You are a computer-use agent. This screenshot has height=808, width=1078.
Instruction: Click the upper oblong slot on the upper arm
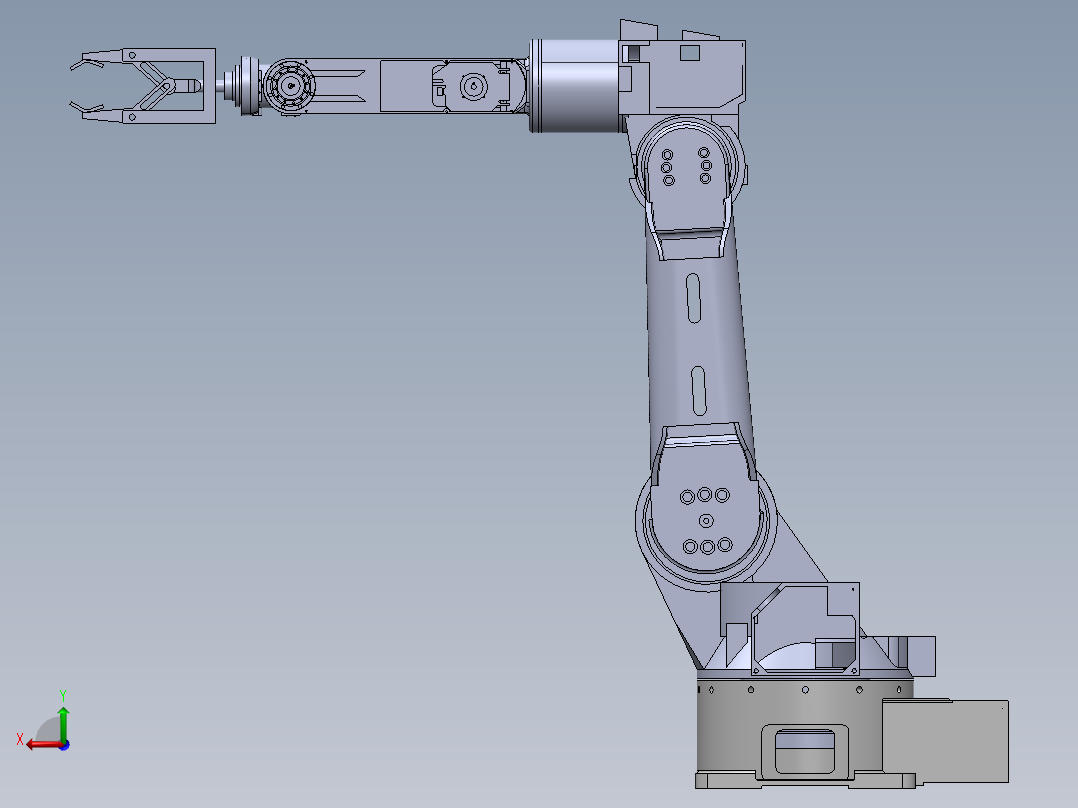[694, 298]
